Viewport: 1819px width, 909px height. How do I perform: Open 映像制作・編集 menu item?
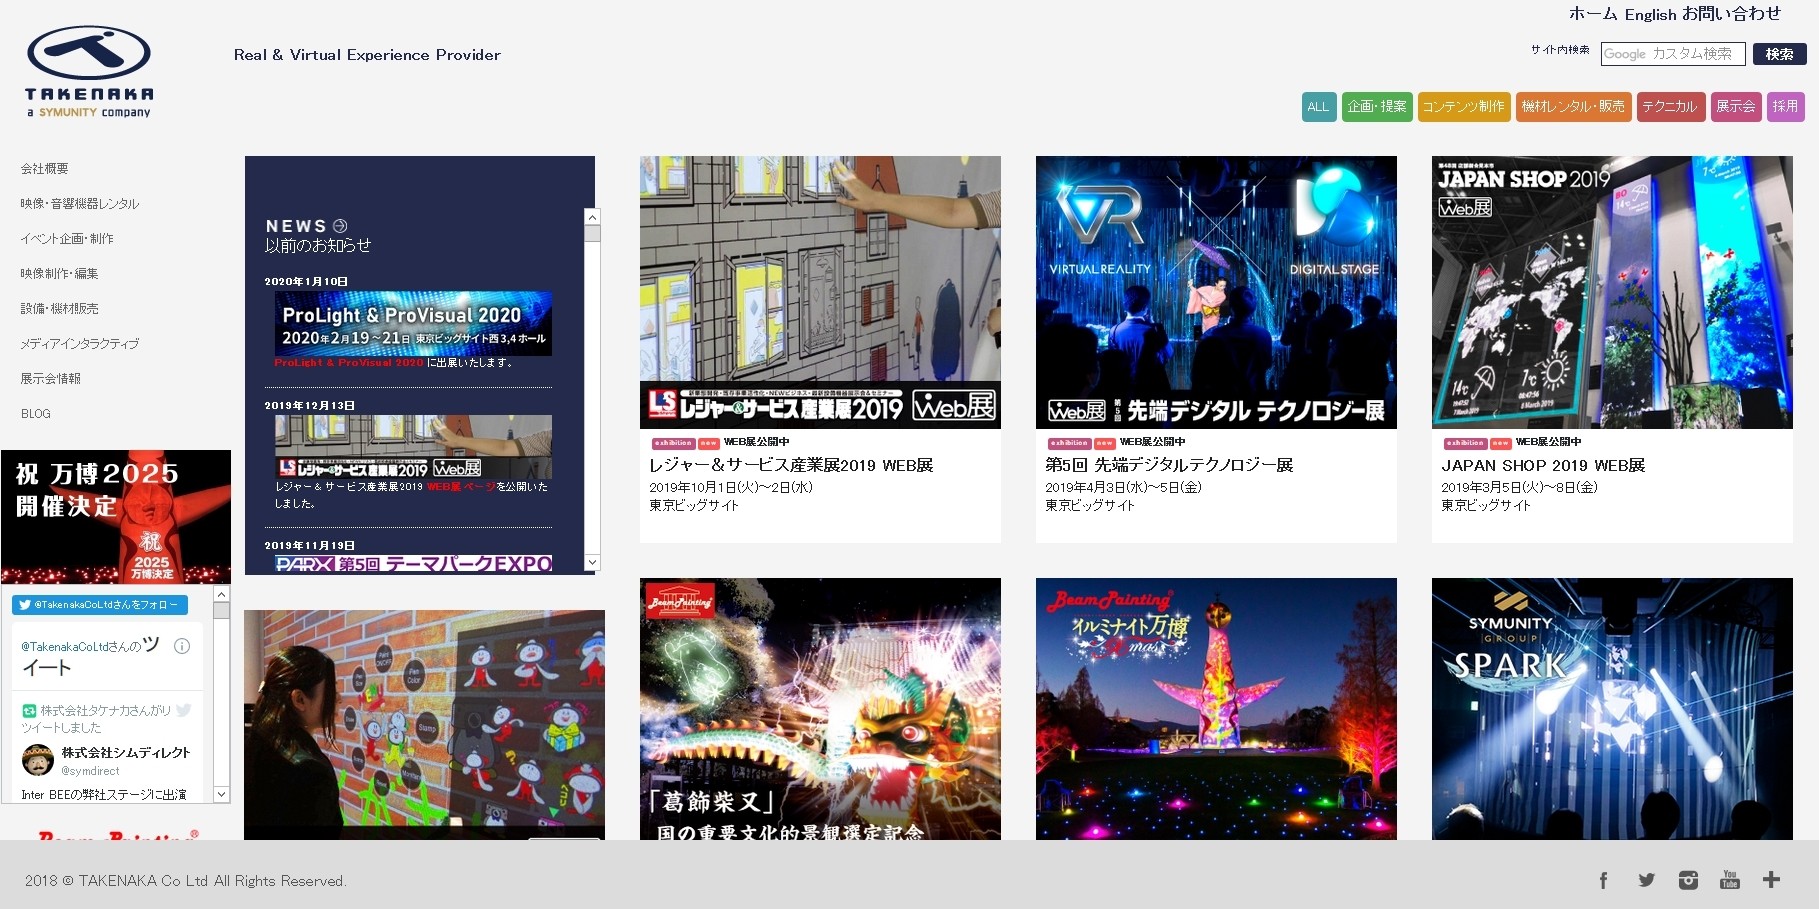click(59, 274)
